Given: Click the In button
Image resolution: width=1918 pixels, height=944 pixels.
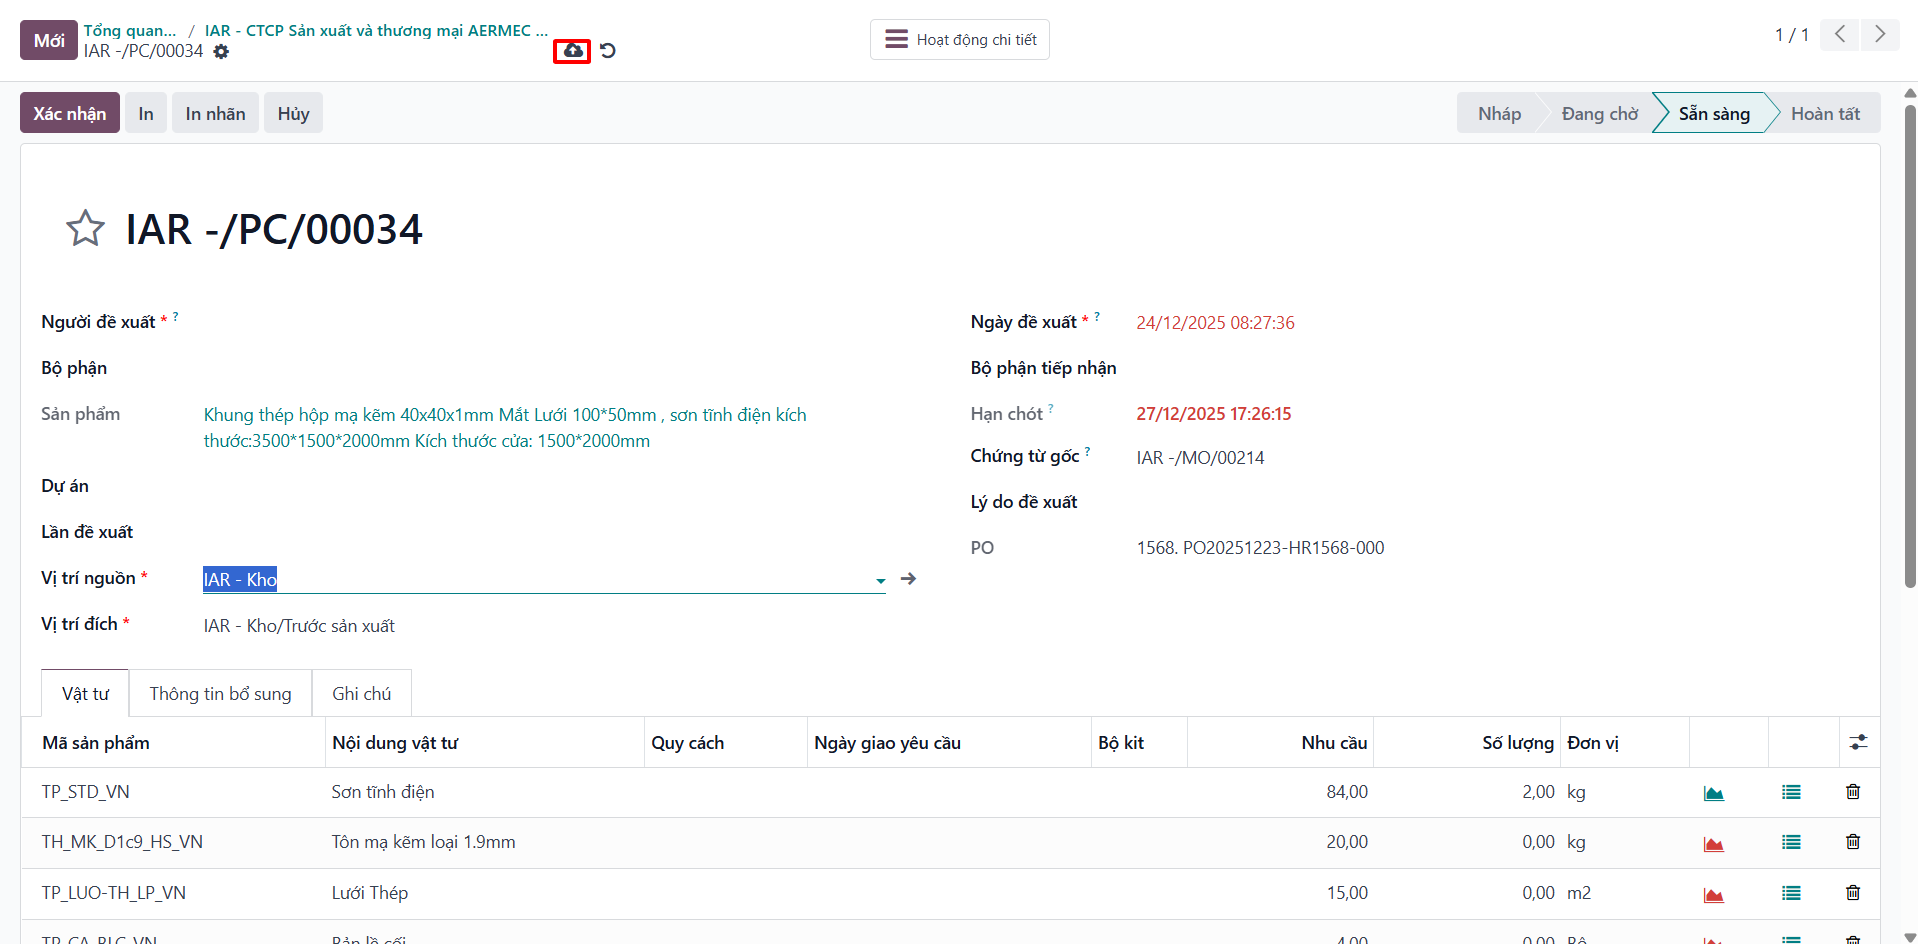Looking at the screenshot, I should [146, 113].
